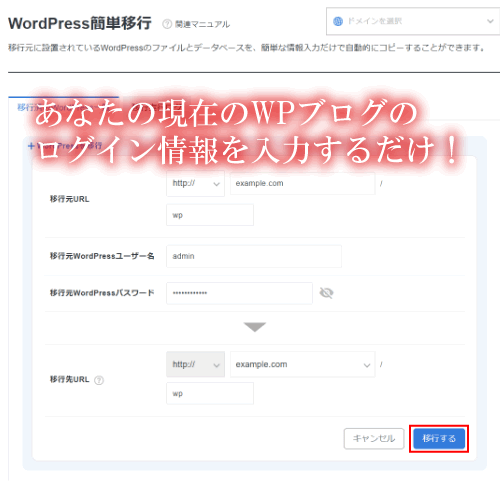Expand the 移行先URL example.com domain dropdown

click(x=303, y=364)
